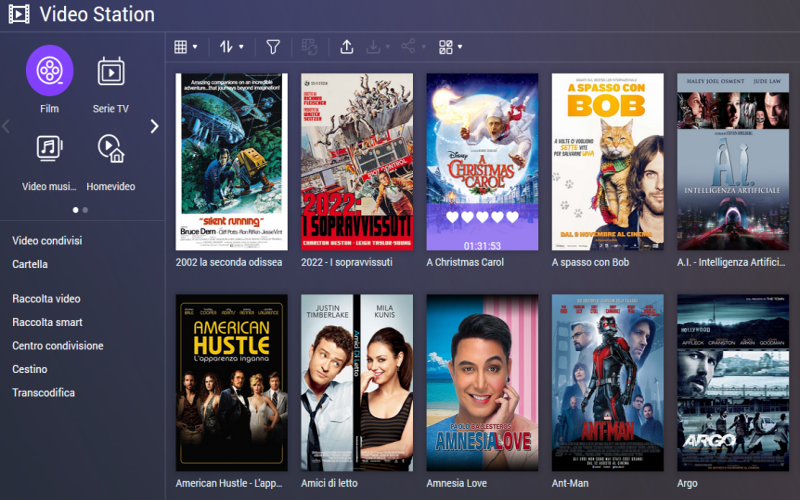Open the filter funnel icon
The width and height of the screenshot is (800, 500).
coord(273,47)
